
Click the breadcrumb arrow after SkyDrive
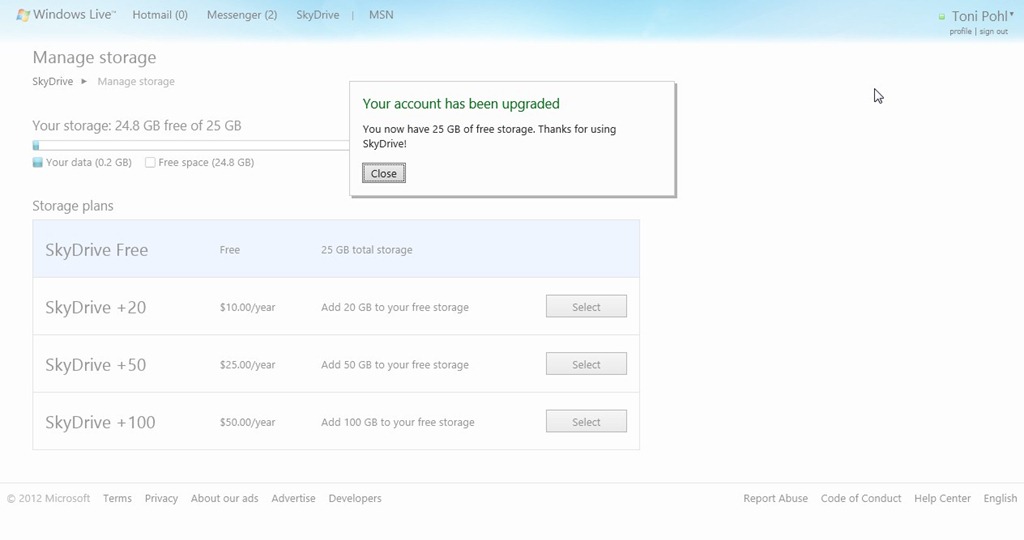(84, 81)
